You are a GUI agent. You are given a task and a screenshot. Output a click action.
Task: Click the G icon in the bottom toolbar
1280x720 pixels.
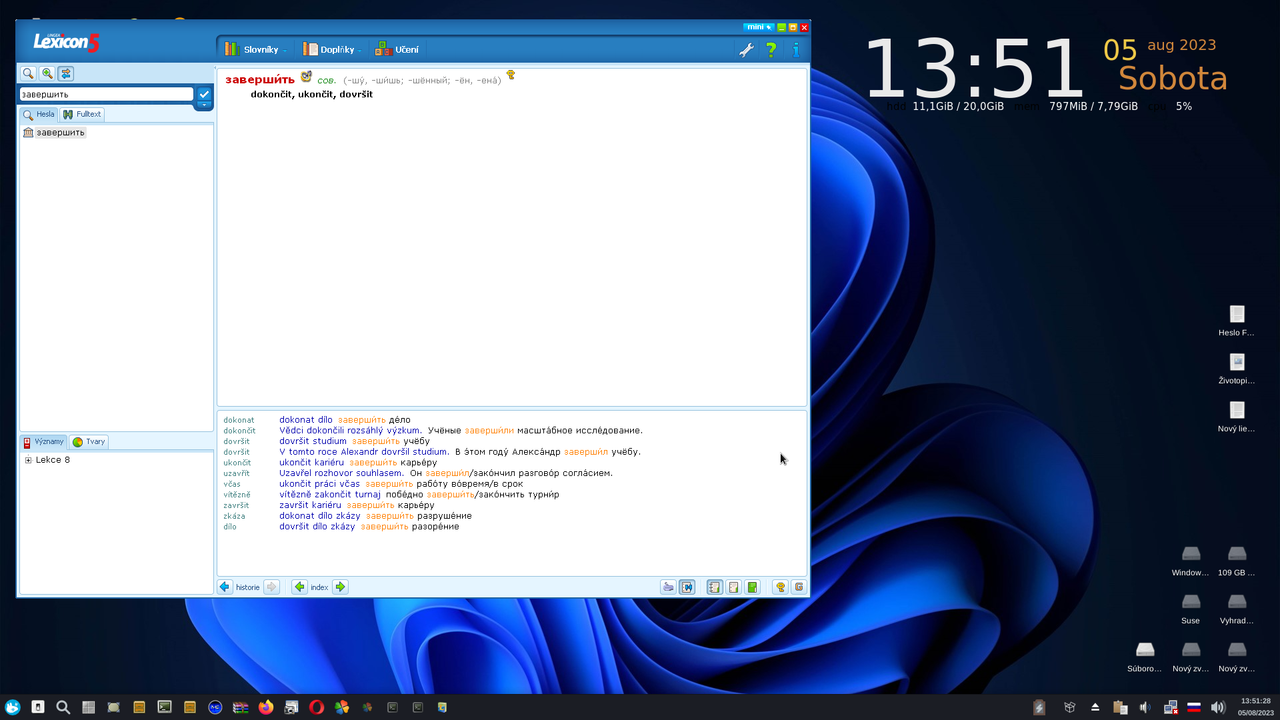(x=798, y=587)
